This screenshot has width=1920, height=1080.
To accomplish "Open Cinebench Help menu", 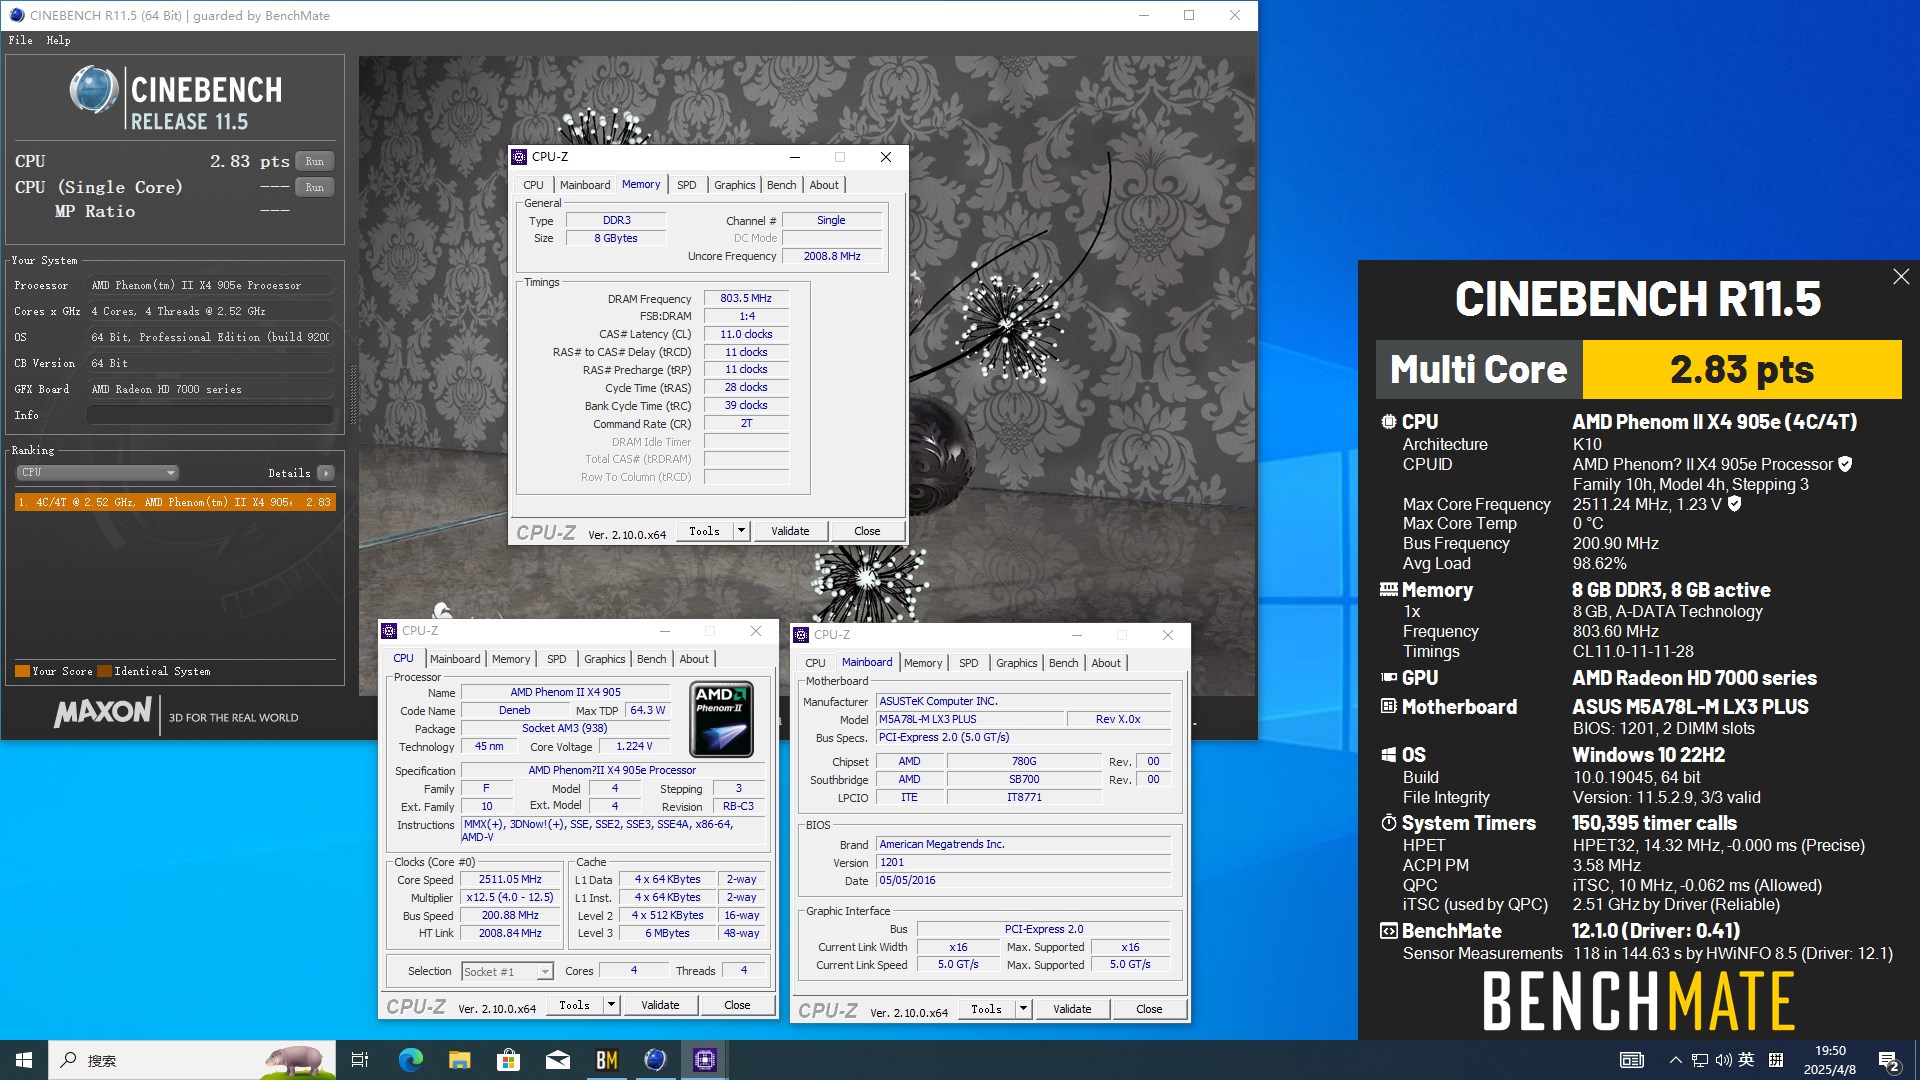I will click(58, 40).
